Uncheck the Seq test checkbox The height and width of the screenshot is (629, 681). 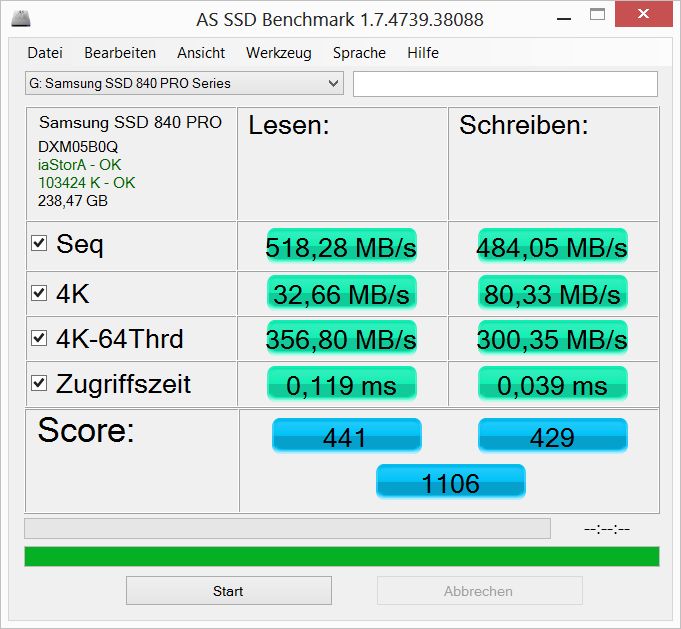point(39,243)
